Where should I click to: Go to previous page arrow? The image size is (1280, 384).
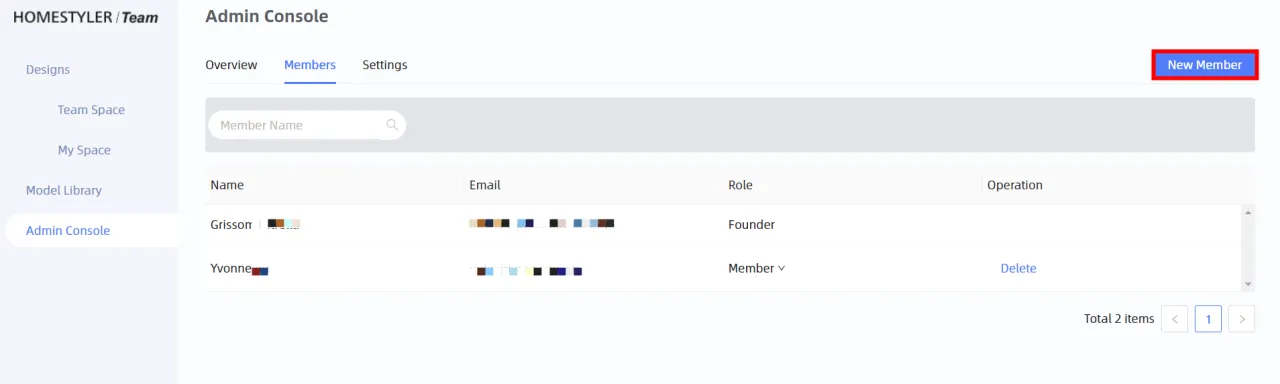tap(1175, 319)
